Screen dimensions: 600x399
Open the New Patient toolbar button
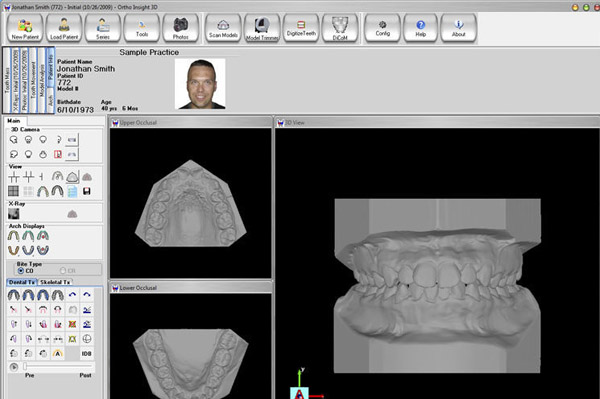pyautogui.click(x=25, y=28)
